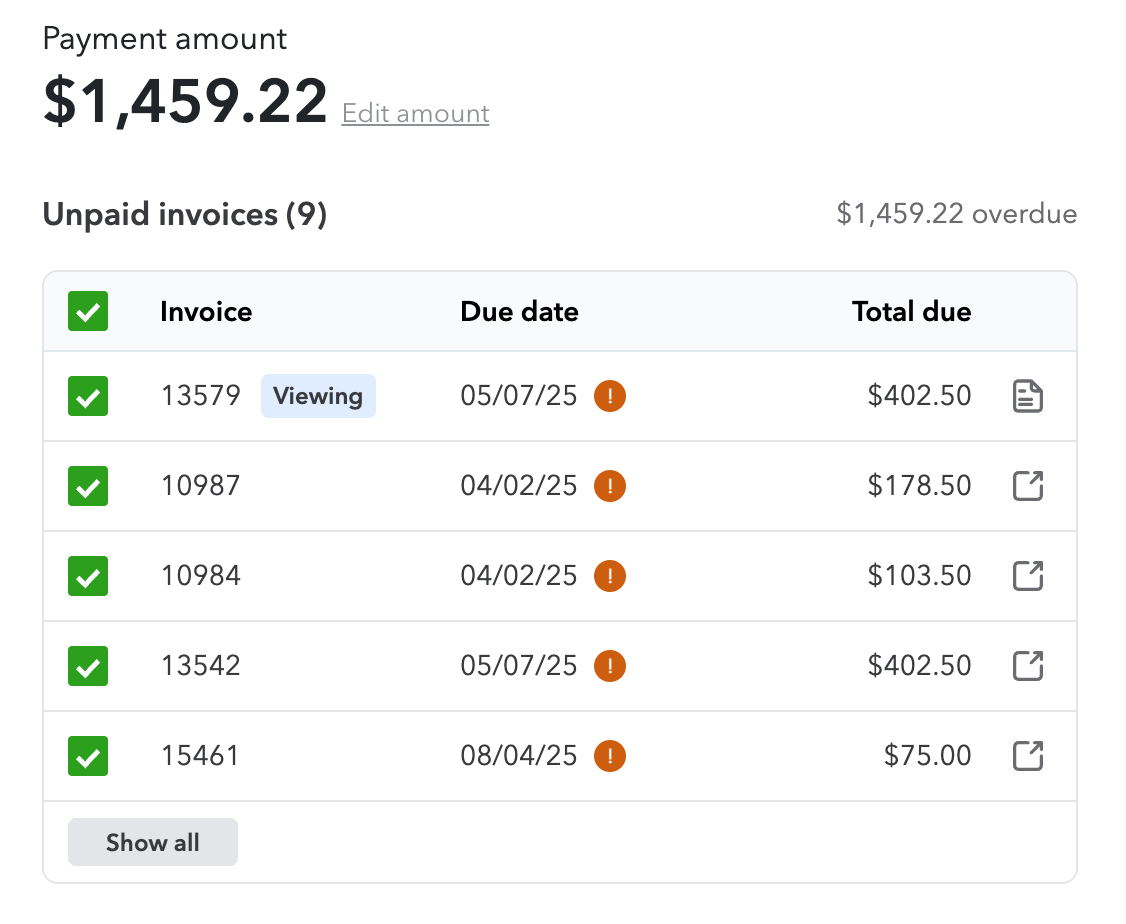Uncheck invoice 15461 checkbox
This screenshot has height=924, width=1126.
[88, 756]
